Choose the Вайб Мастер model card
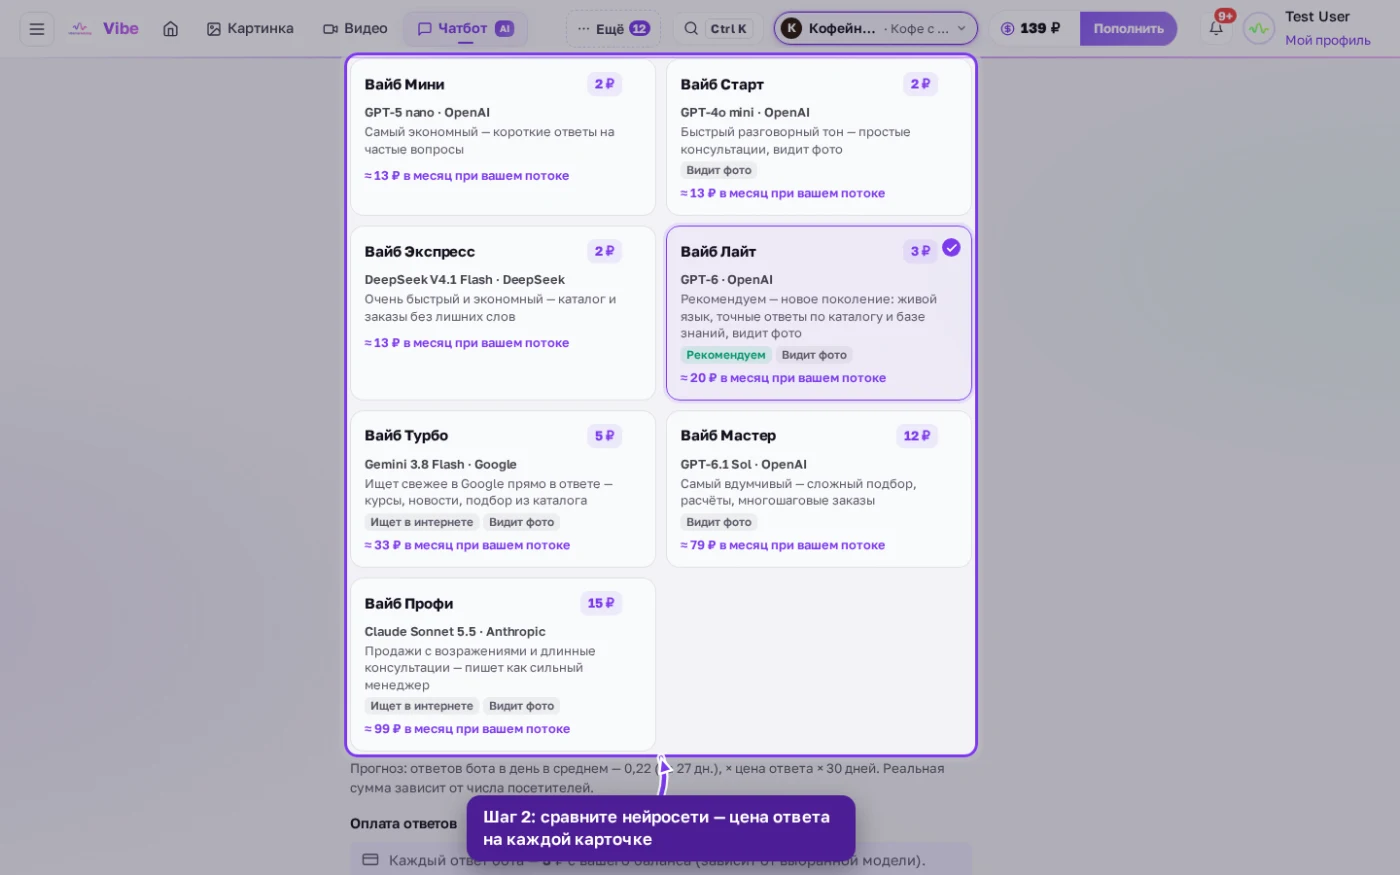 (x=819, y=490)
